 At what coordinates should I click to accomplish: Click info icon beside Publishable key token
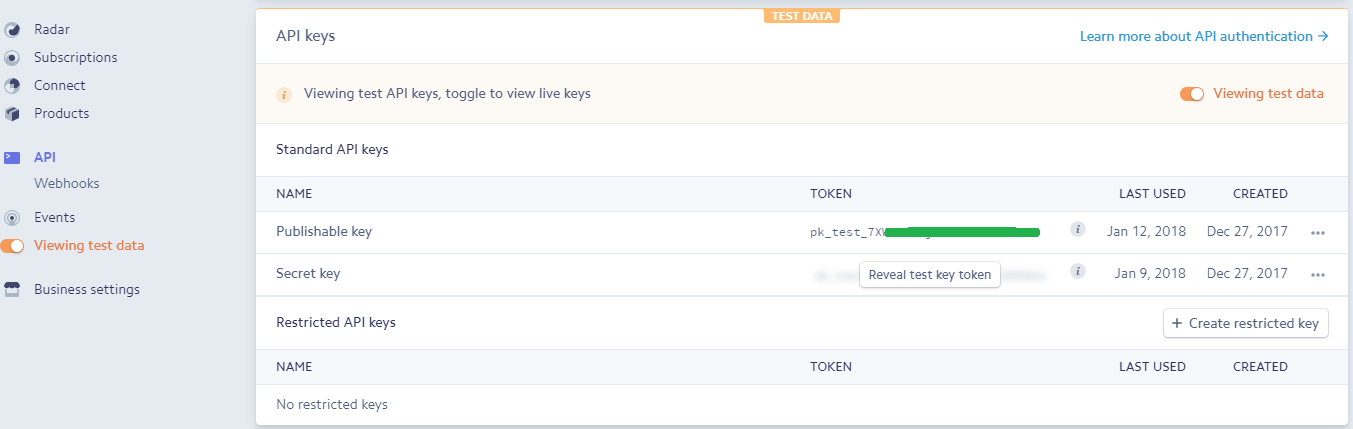pyautogui.click(x=1077, y=230)
